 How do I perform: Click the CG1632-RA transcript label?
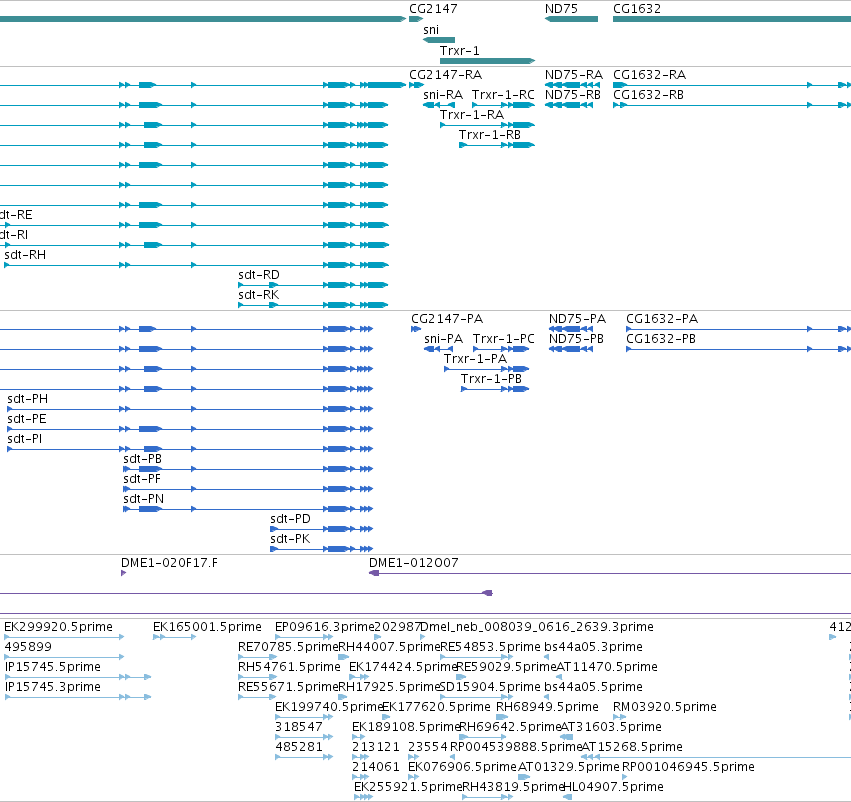click(x=650, y=74)
